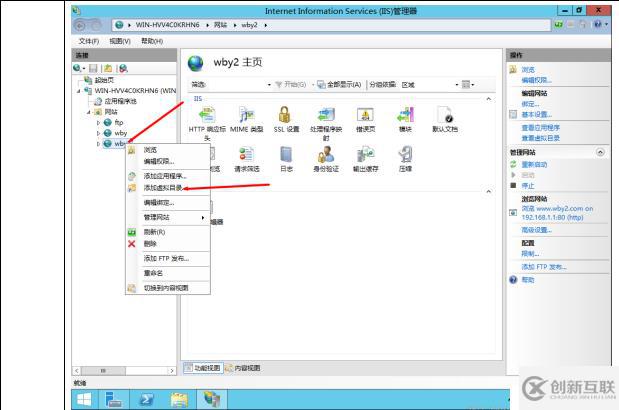Open the 身份验证 feature icon
Screen dimensions: 619x410
point(326,154)
